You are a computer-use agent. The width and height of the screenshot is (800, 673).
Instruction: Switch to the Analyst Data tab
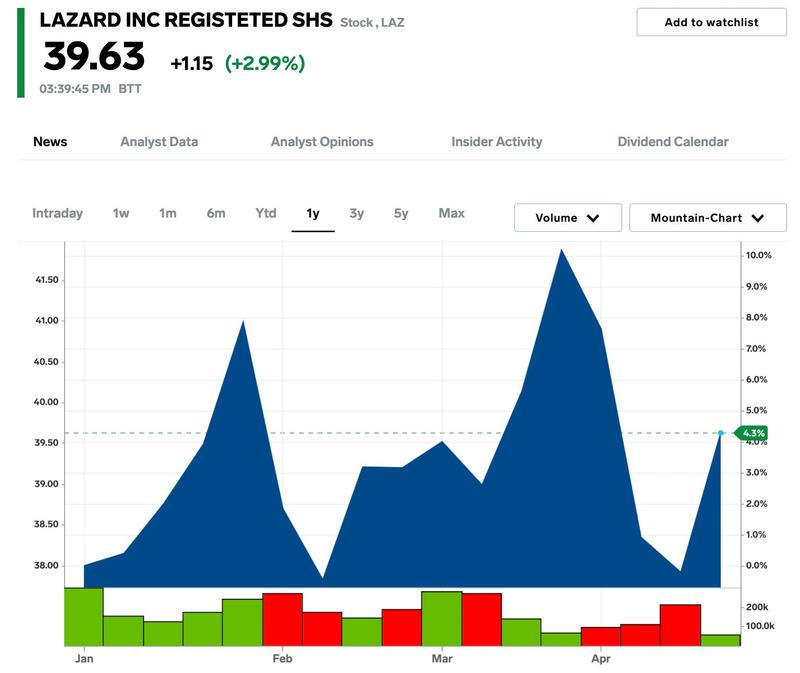coord(159,142)
